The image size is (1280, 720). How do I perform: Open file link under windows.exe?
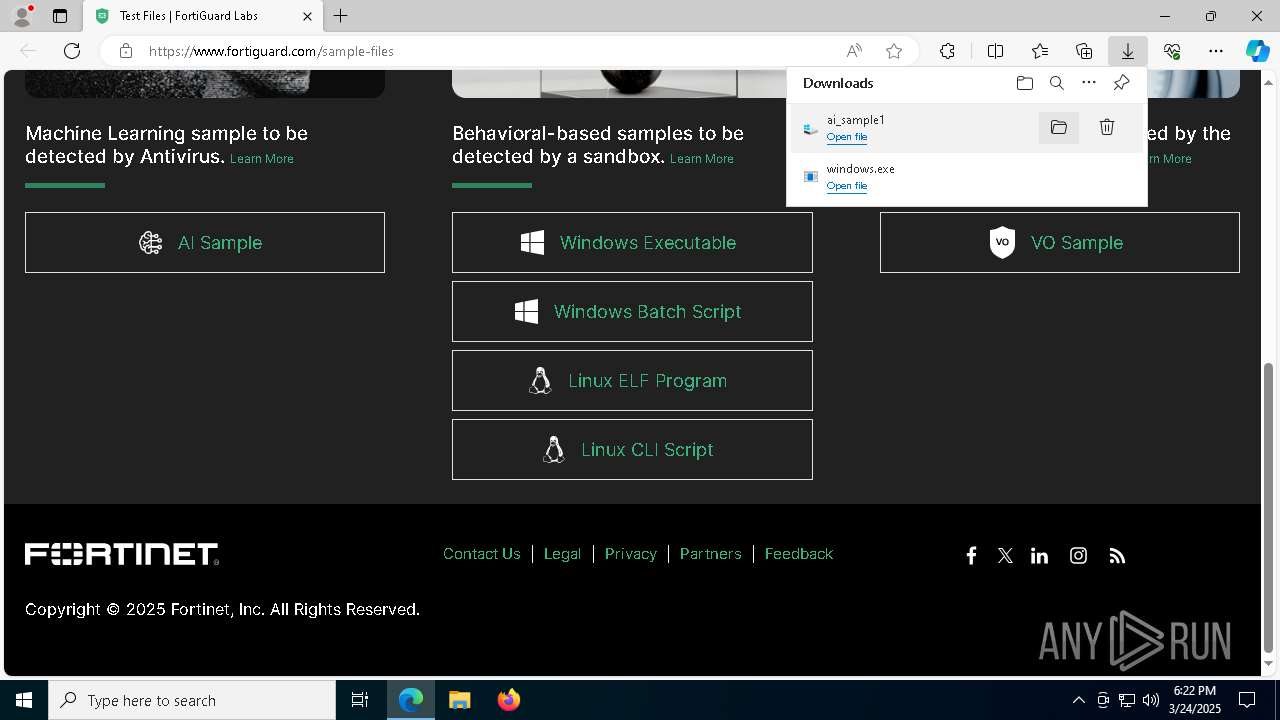847,186
